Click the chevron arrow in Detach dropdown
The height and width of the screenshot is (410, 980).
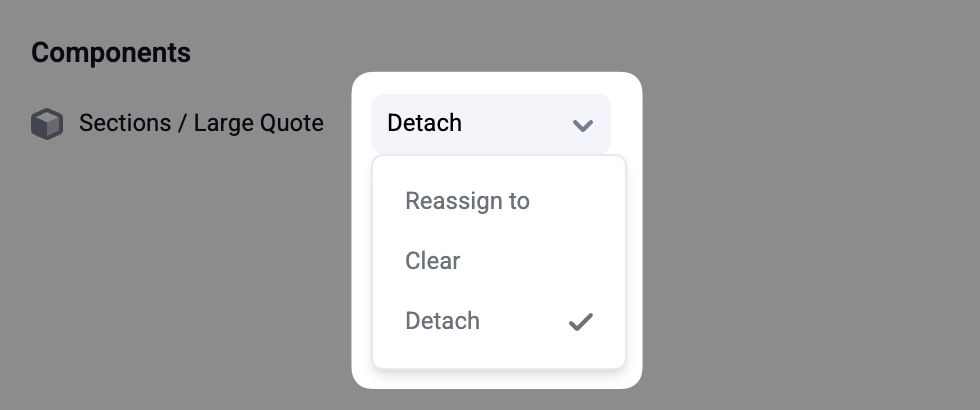[x=583, y=125]
